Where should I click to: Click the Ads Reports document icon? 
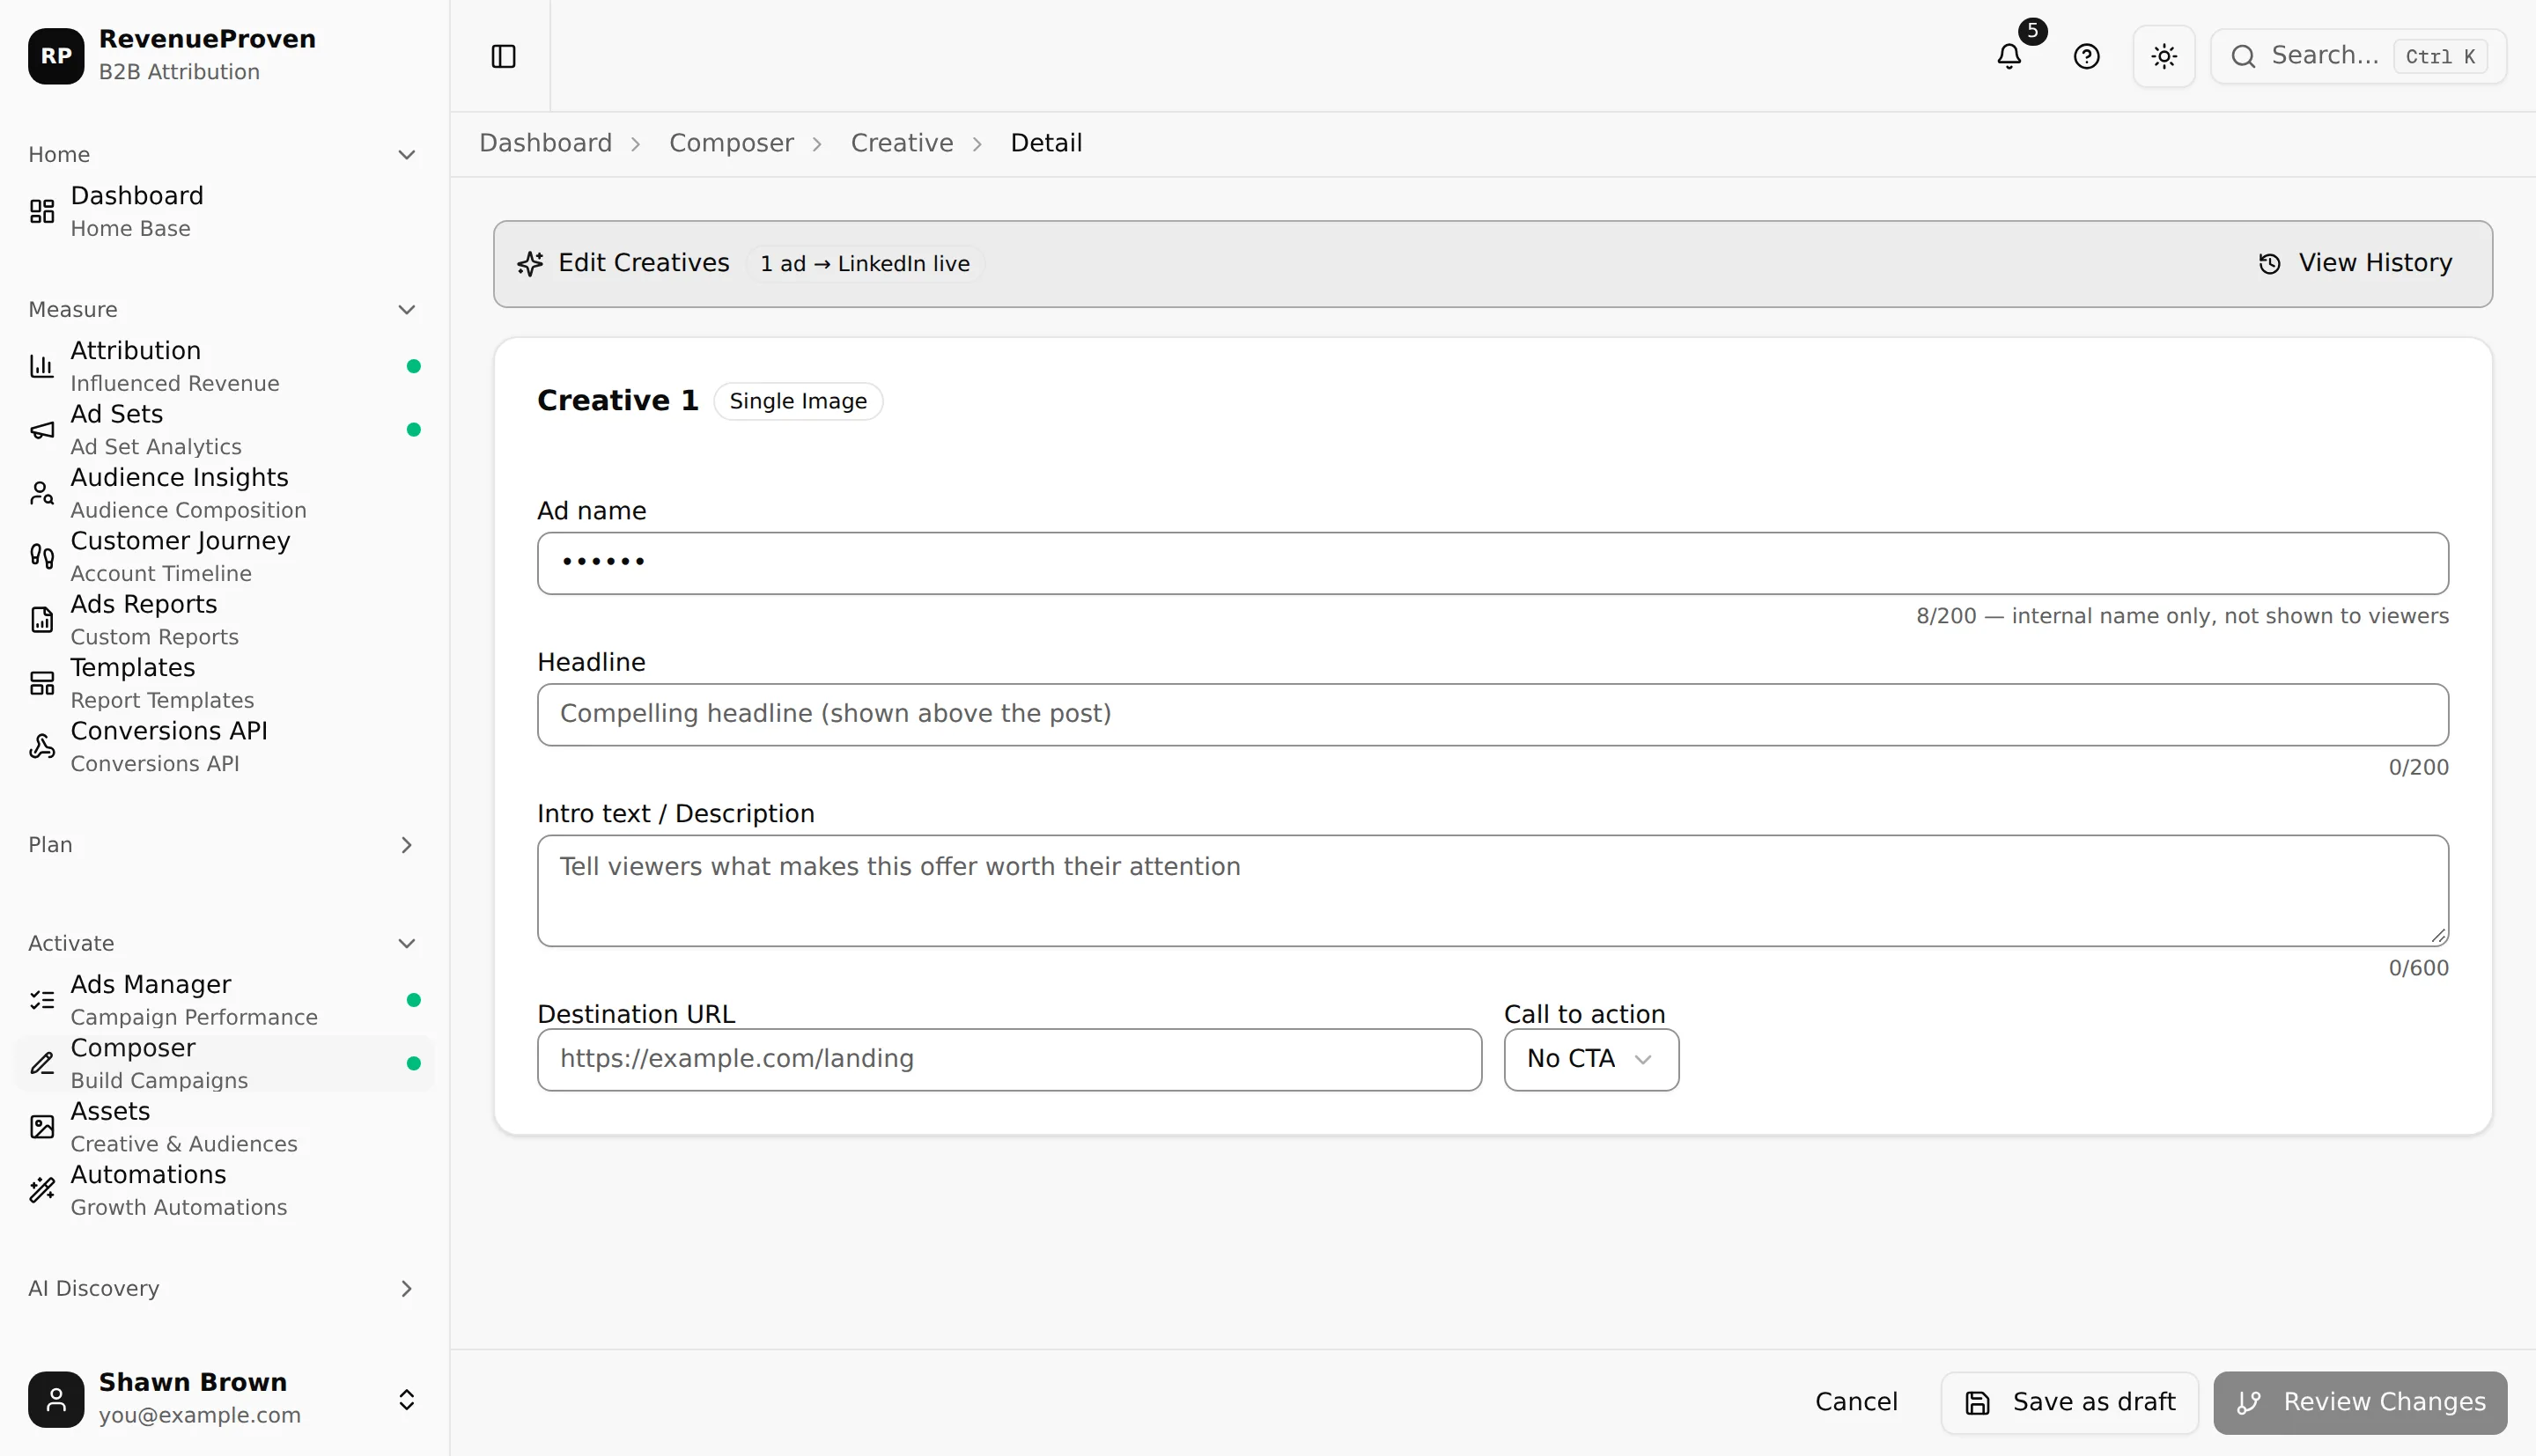tap(42, 620)
